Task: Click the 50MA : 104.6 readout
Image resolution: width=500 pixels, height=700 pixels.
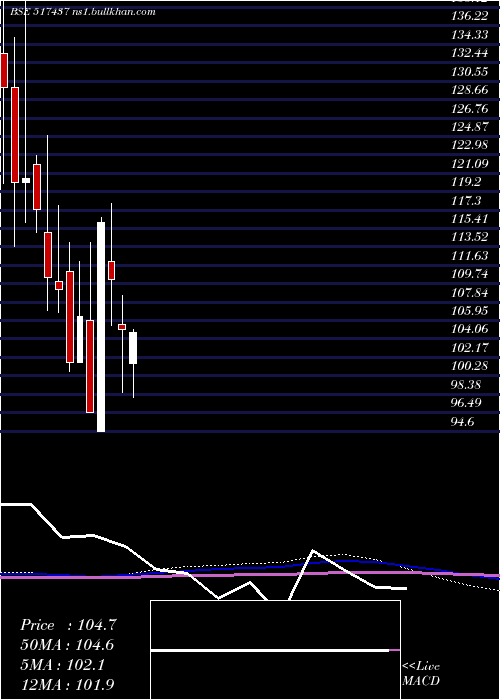Action: (67, 645)
